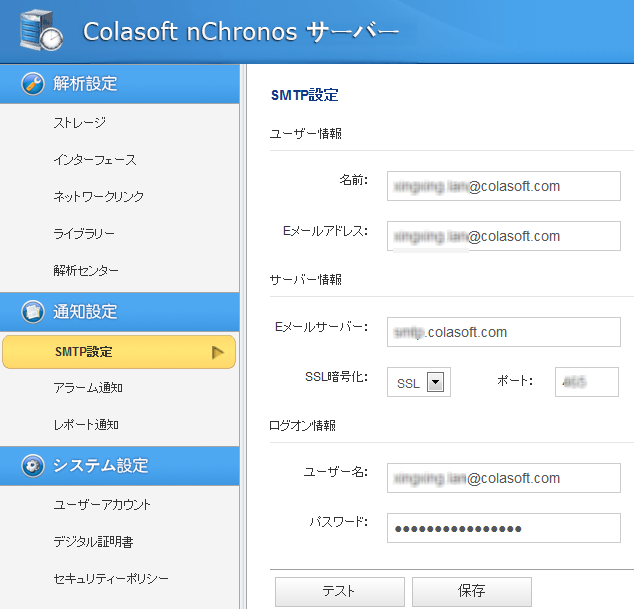Open ストレージ settings page
634x609 pixels.
(x=79, y=123)
